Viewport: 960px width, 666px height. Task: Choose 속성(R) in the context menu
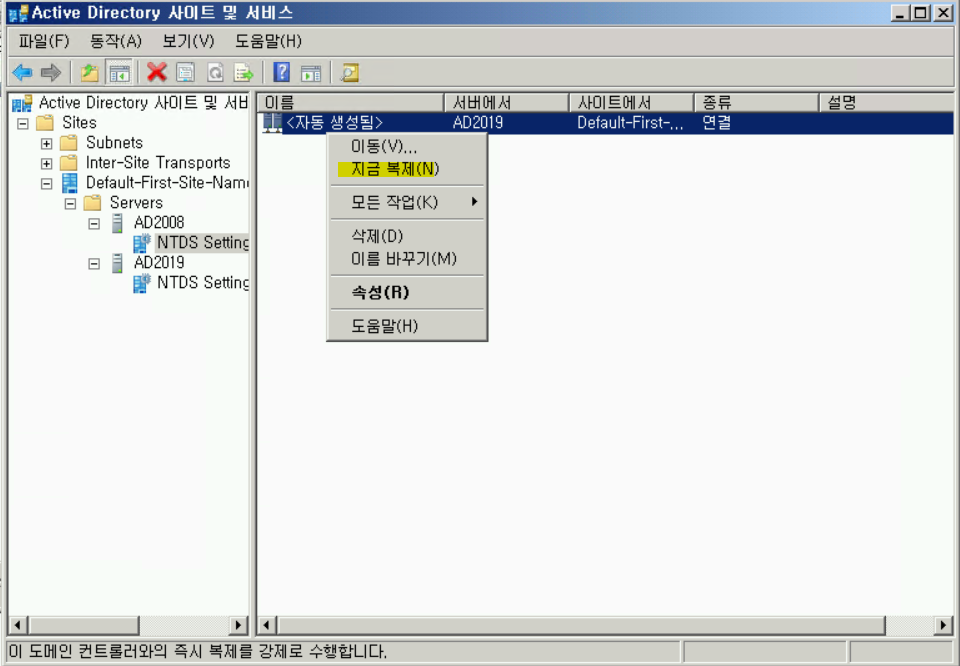click(x=407, y=292)
